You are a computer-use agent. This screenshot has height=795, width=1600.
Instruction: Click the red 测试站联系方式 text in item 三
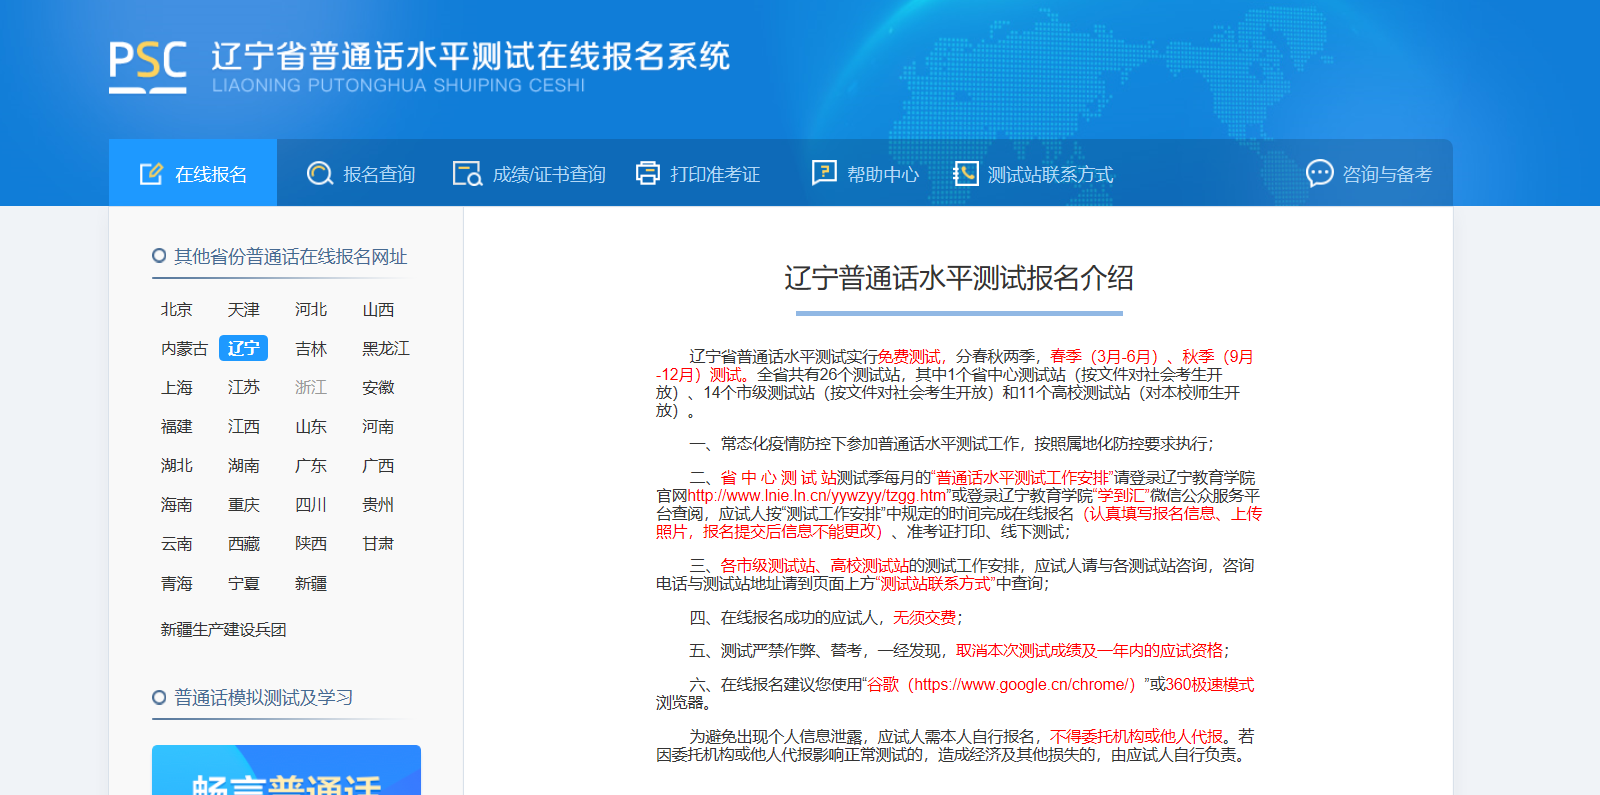point(936,584)
